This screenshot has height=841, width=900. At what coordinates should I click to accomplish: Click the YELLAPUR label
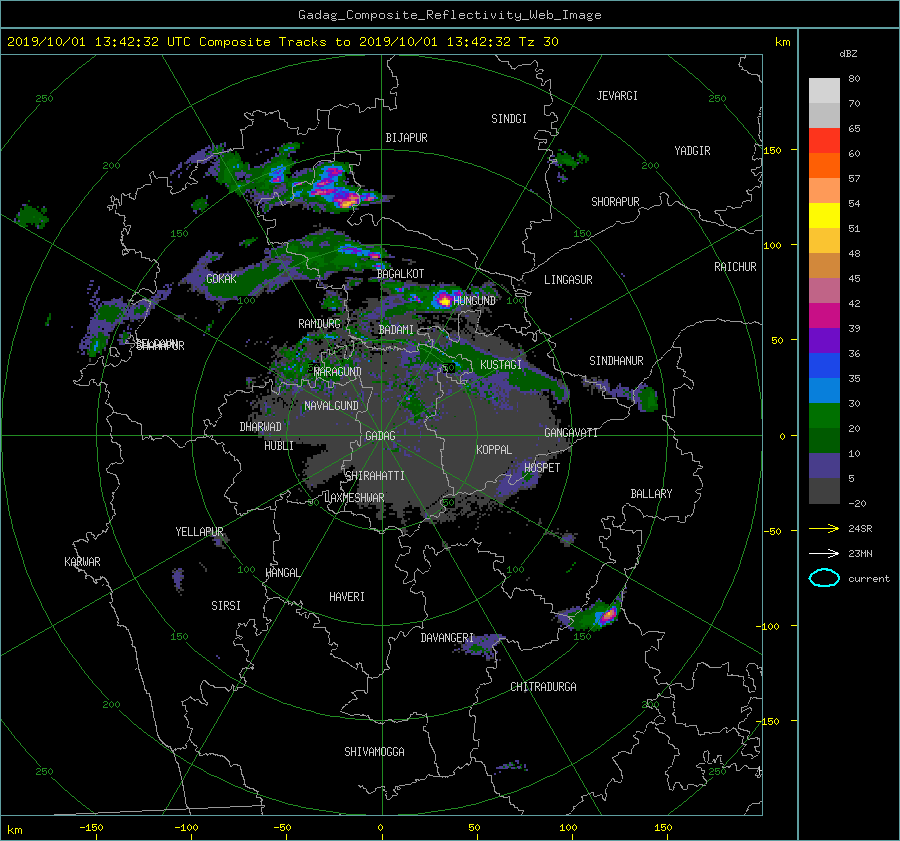199,532
